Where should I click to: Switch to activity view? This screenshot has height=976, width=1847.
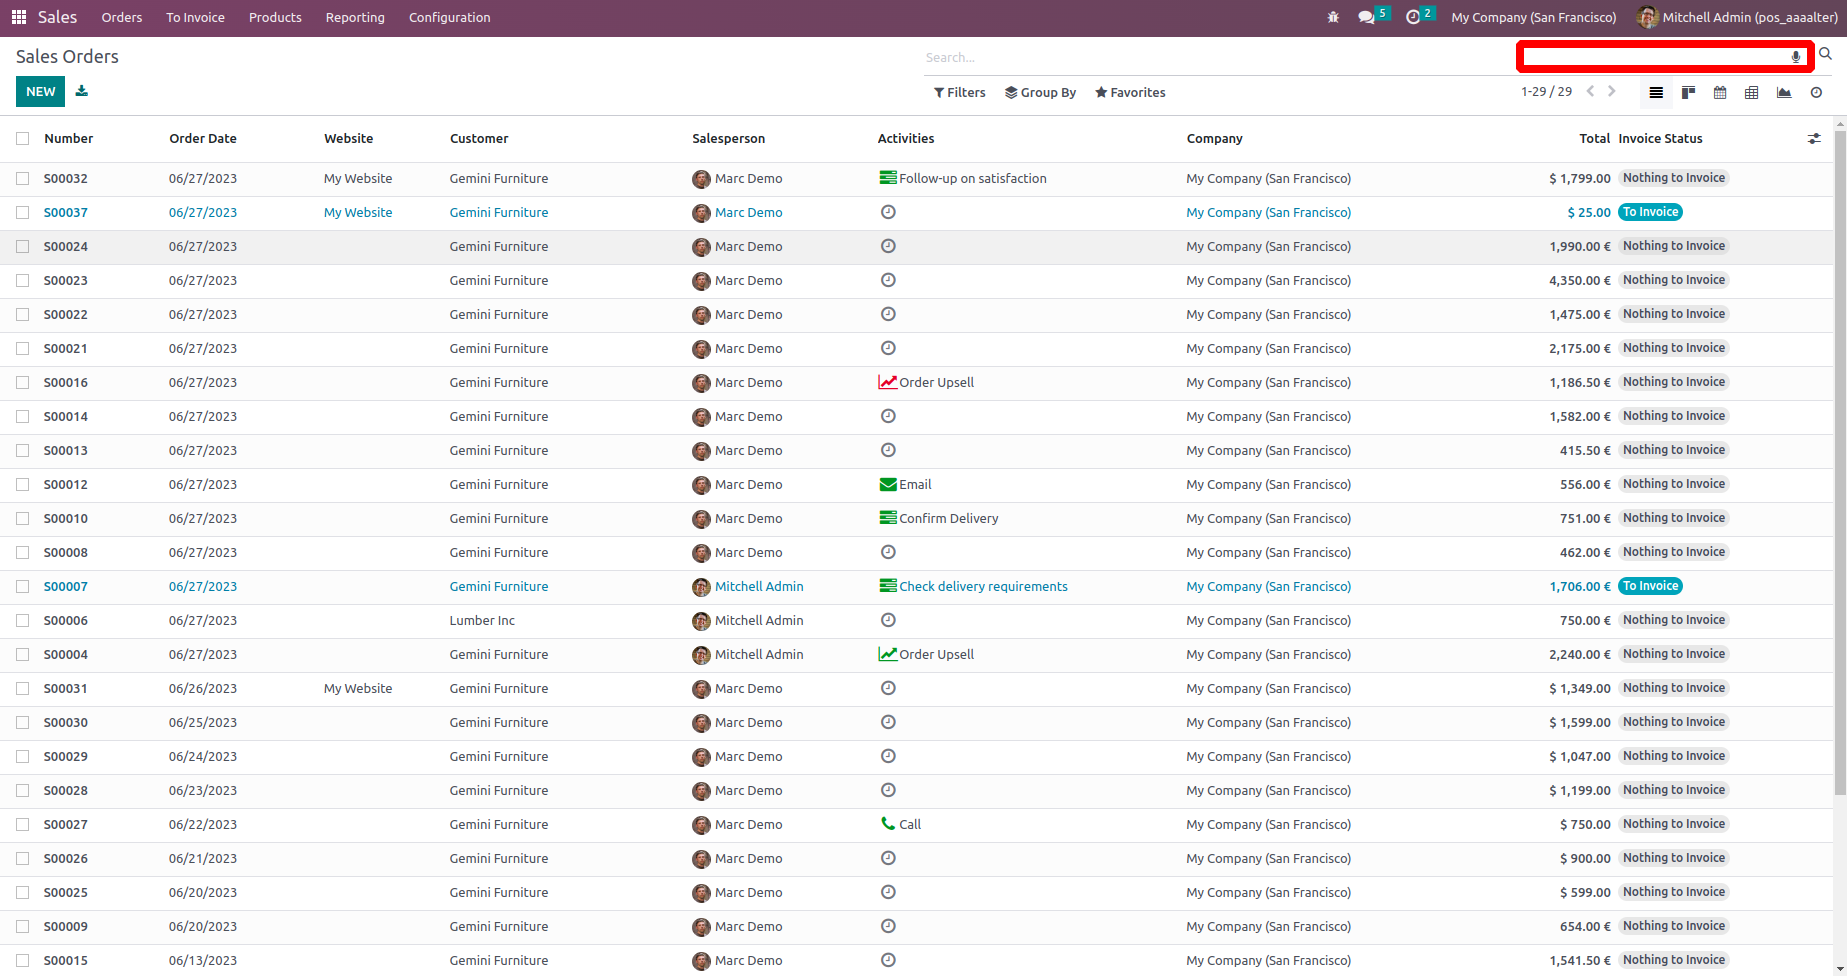(x=1816, y=92)
